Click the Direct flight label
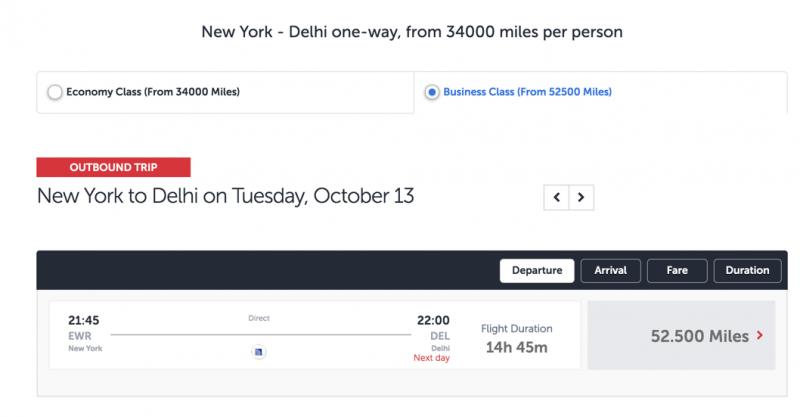The image size is (800, 417). tap(259, 318)
